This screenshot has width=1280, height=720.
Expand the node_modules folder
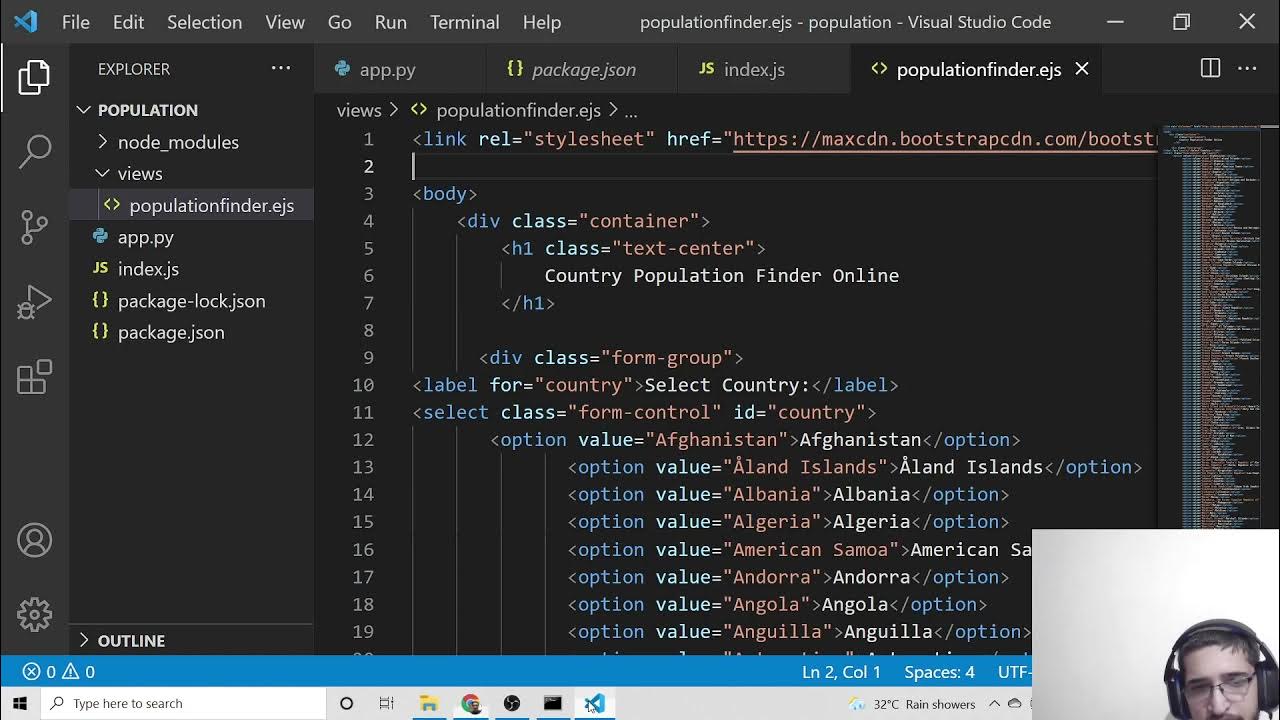coord(177,142)
